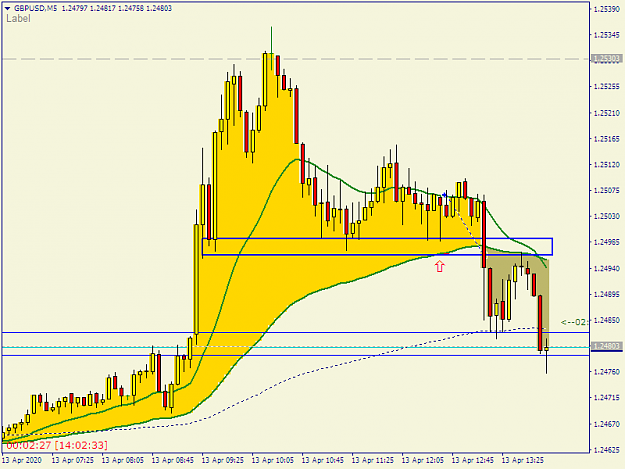Image resolution: width=625 pixels, height=469 pixels.
Task: Click the 1.25120 price scale label
Action: pyautogui.click(x=607, y=165)
